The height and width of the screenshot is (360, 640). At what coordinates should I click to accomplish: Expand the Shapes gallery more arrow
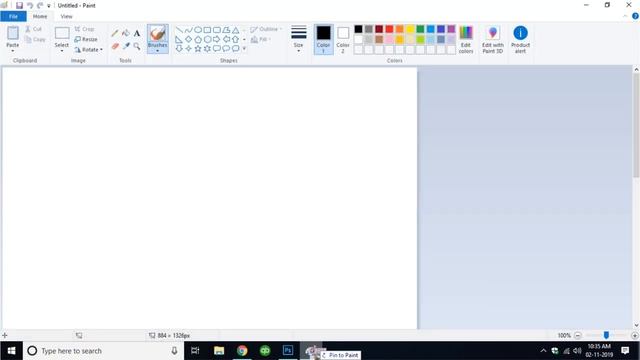[x=244, y=49]
